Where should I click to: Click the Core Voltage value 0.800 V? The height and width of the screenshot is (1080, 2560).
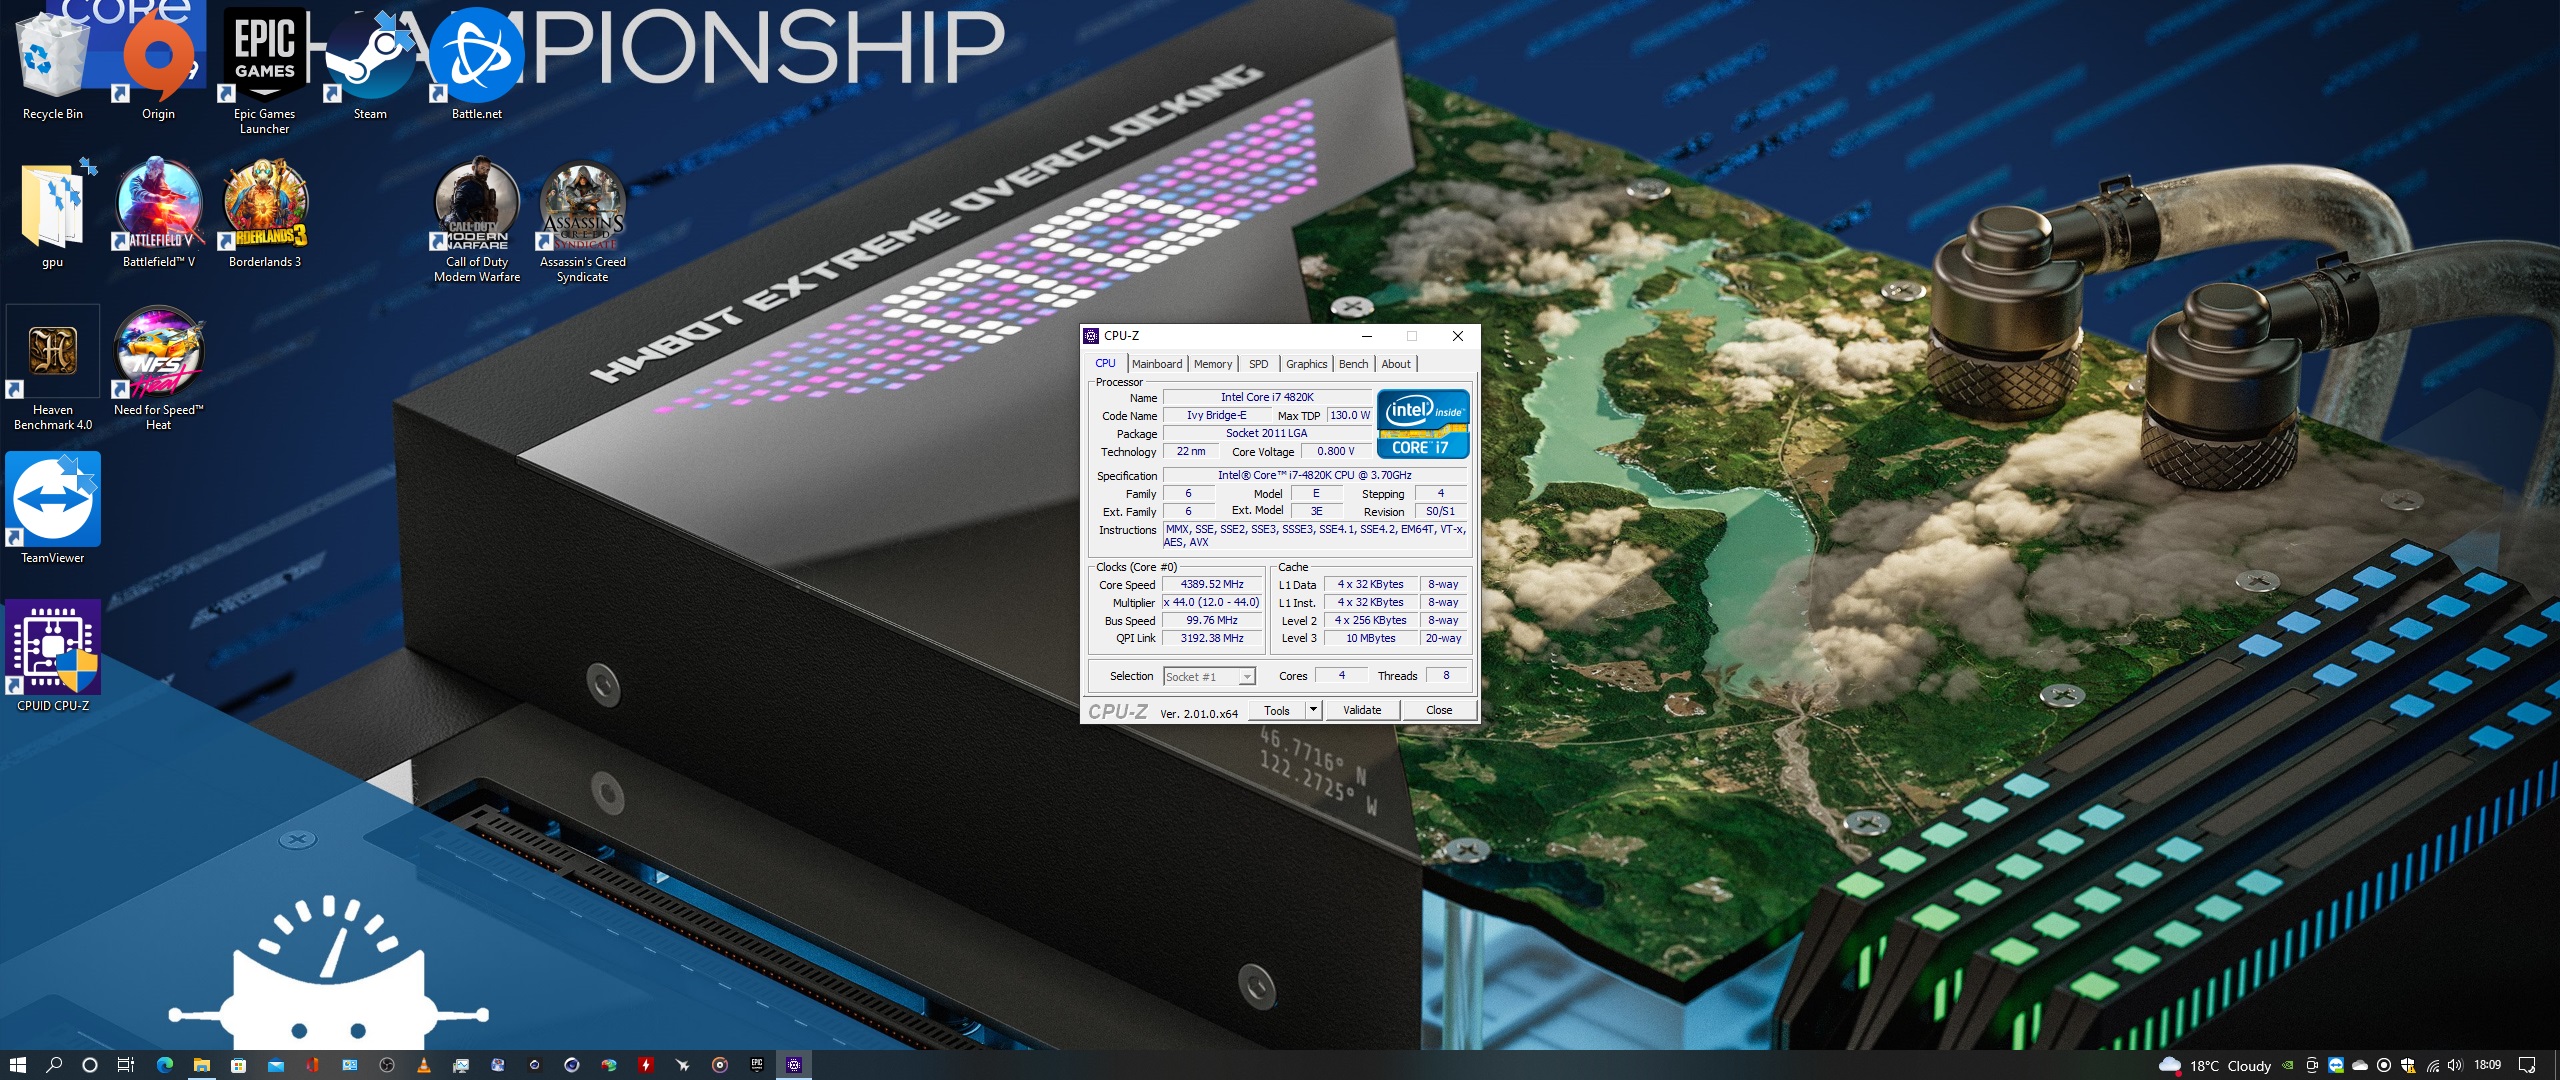[1336, 451]
